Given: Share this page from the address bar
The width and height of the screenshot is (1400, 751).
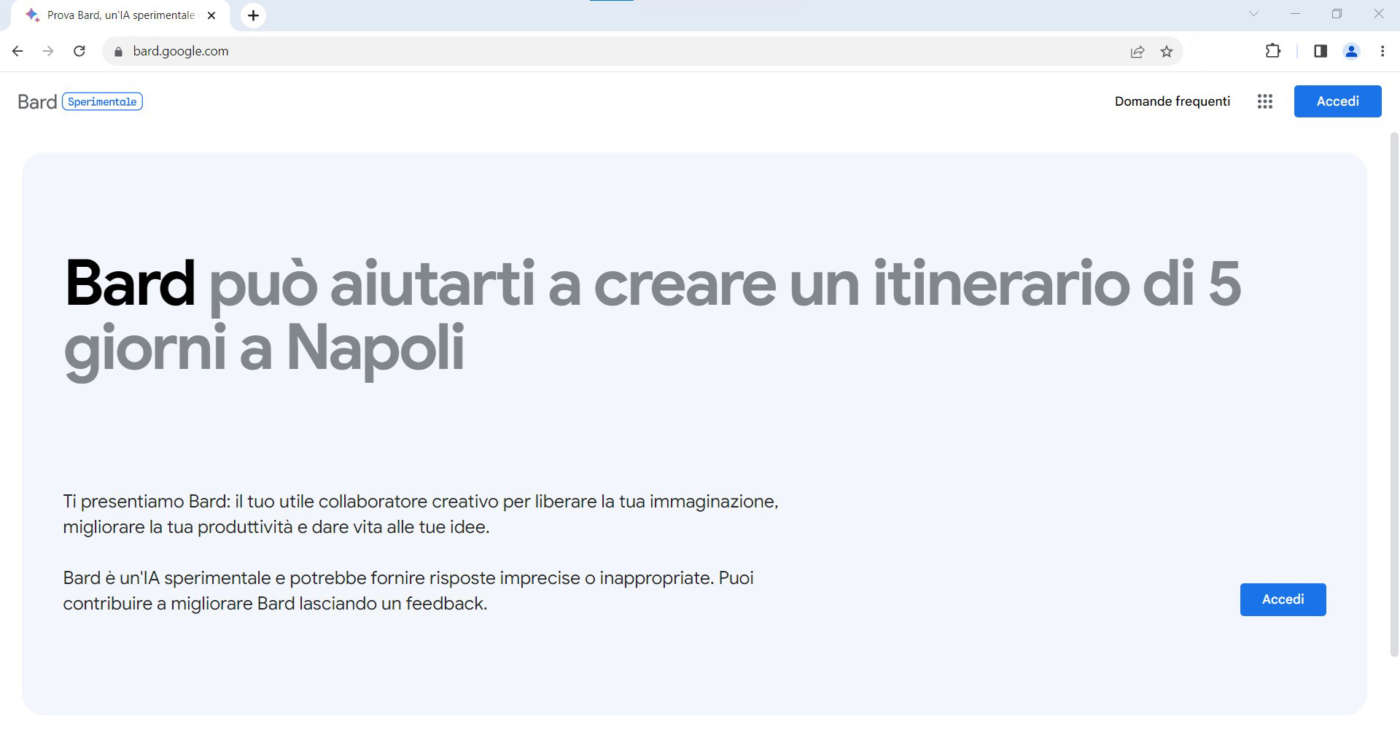Looking at the screenshot, I should point(1137,52).
